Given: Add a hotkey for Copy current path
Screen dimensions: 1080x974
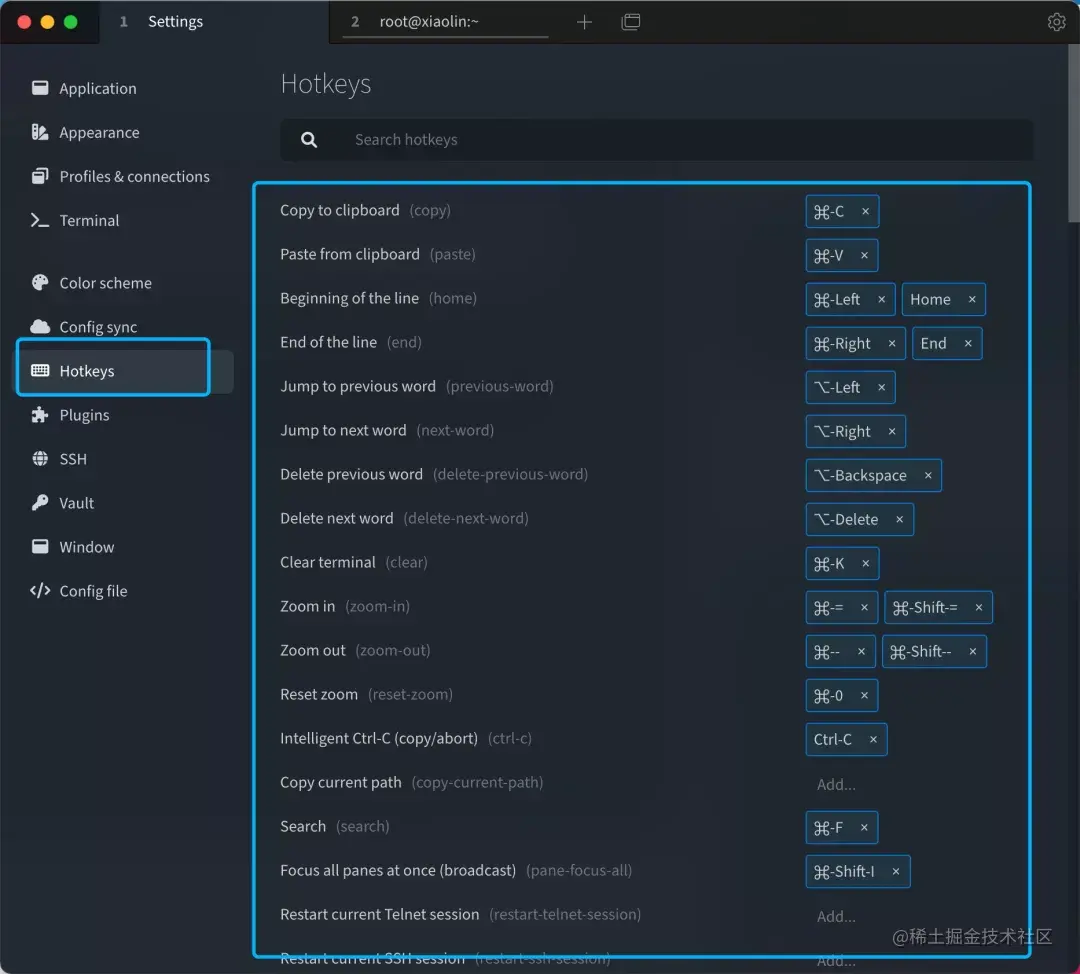Looking at the screenshot, I should pyautogui.click(x=836, y=785).
